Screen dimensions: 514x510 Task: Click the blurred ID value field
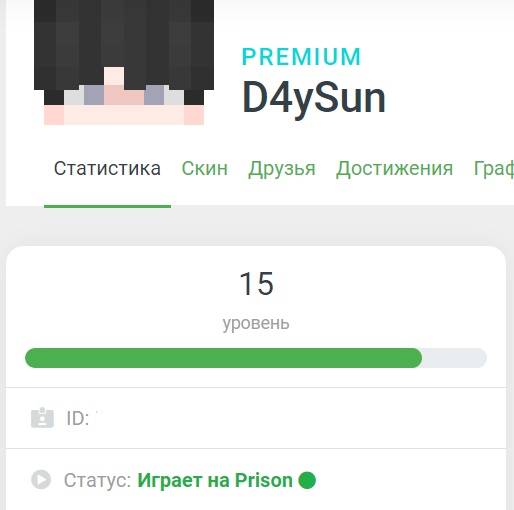click(x=99, y=418)
